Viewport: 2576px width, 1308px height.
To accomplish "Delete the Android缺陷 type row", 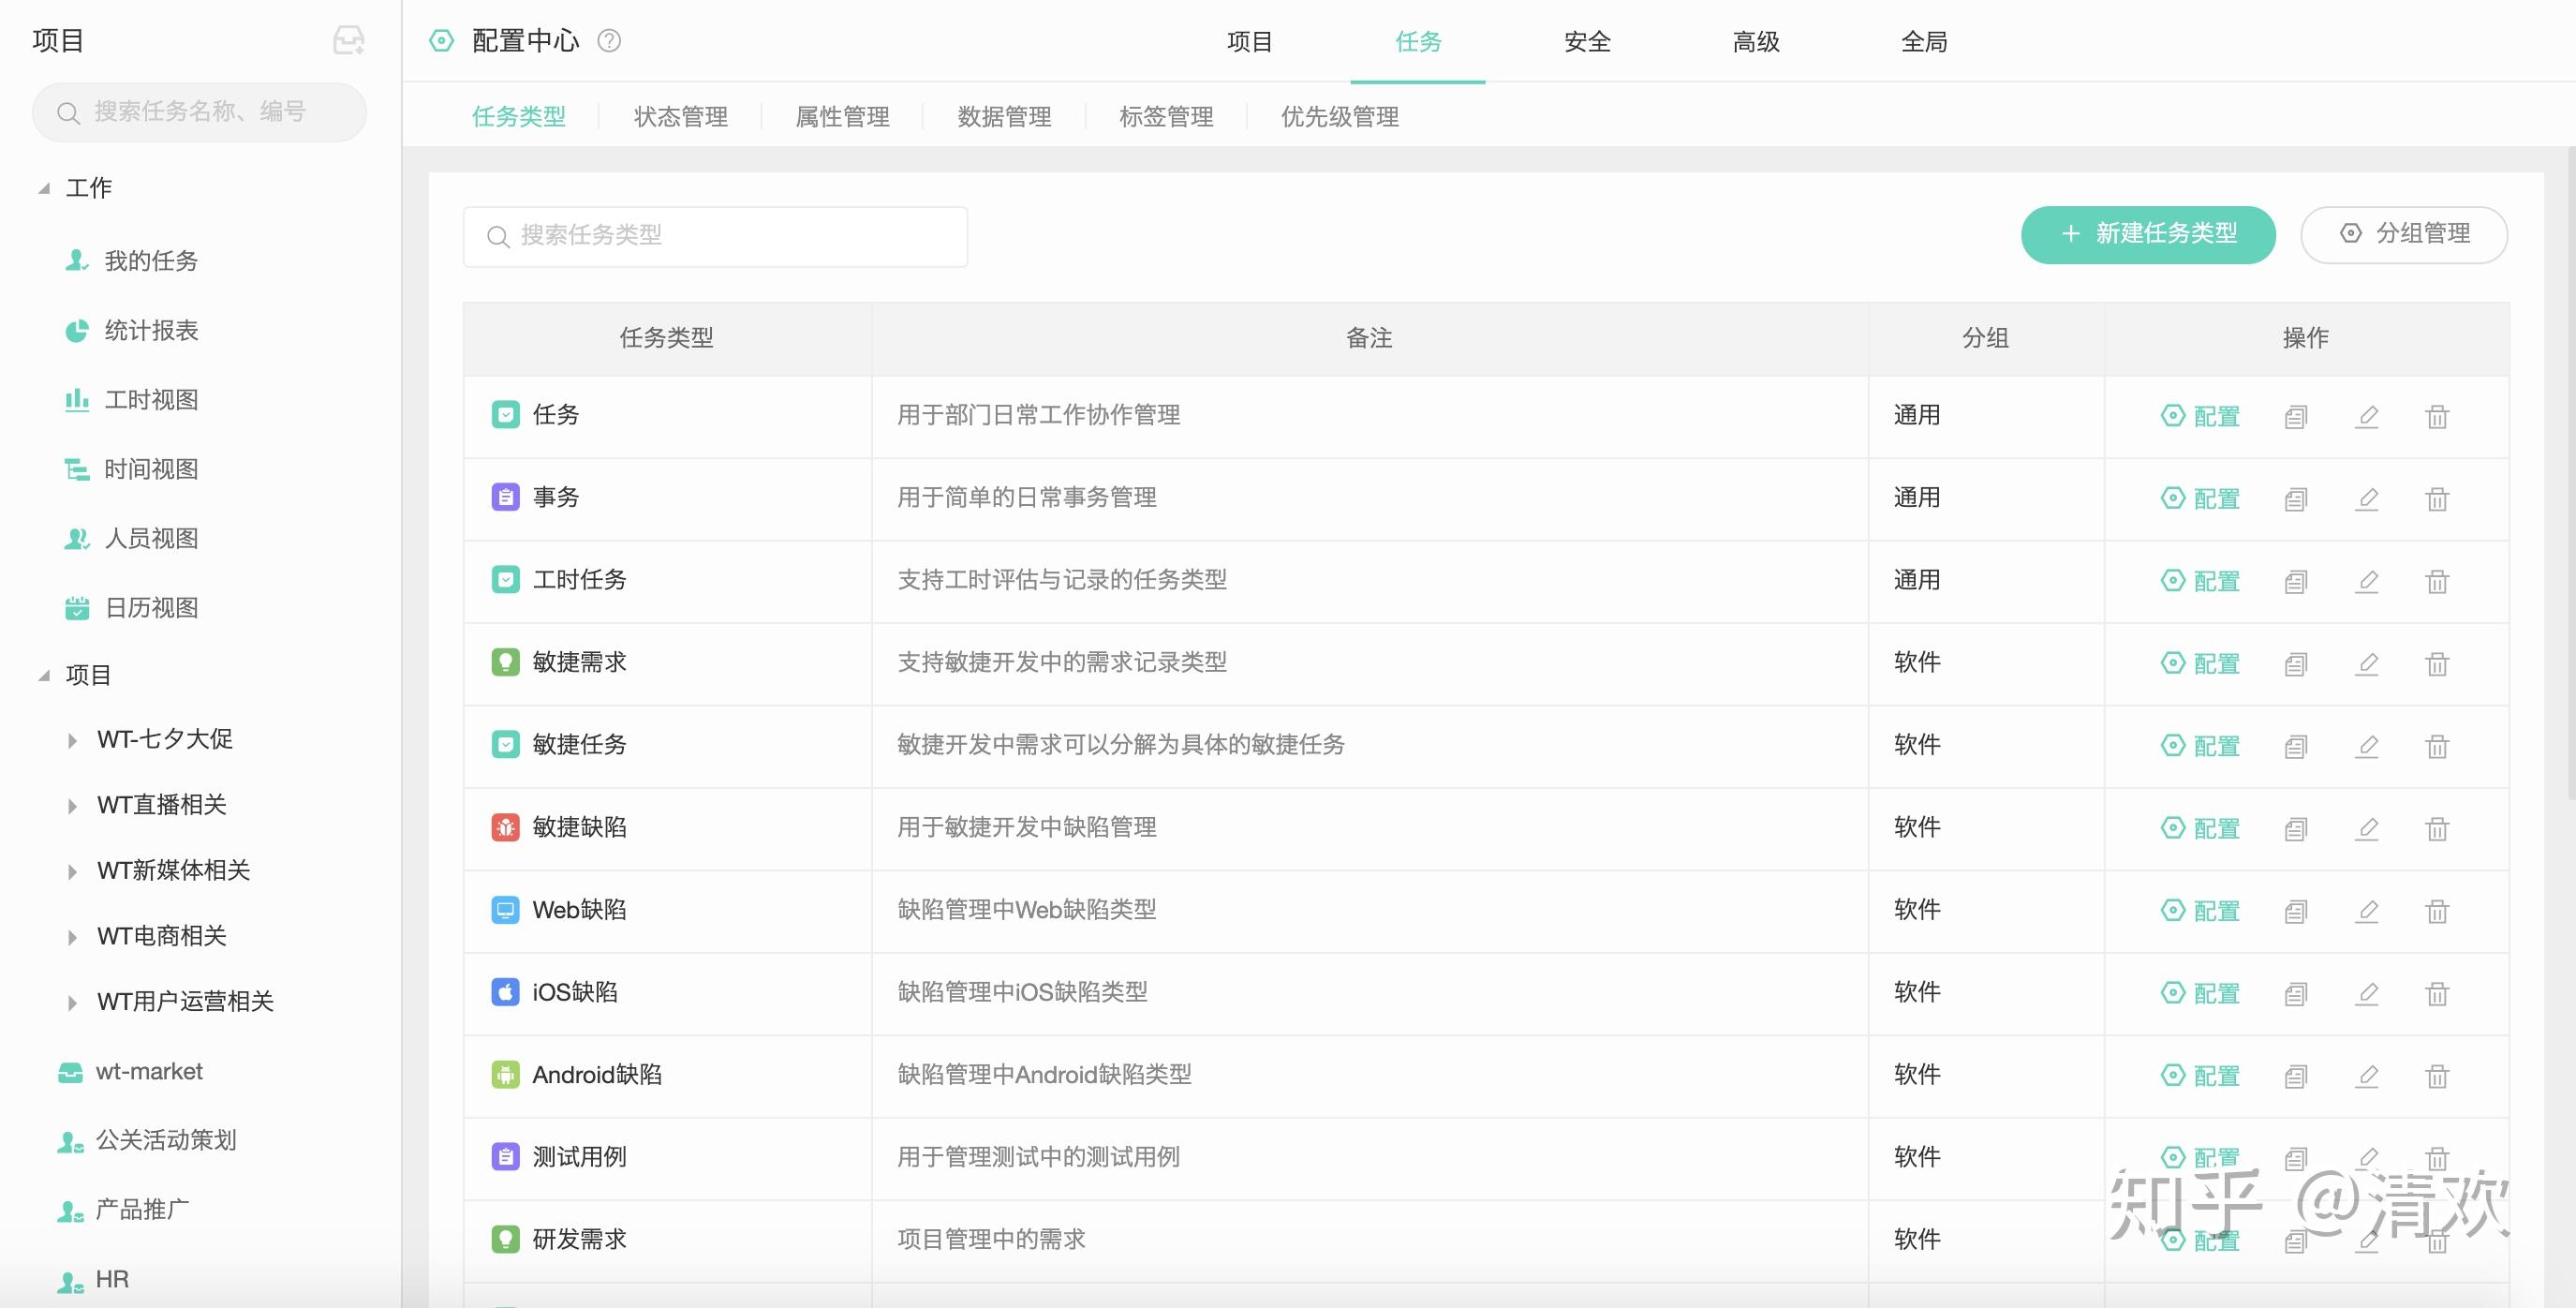I will pyautogui.click(x=2437, y=1076).
